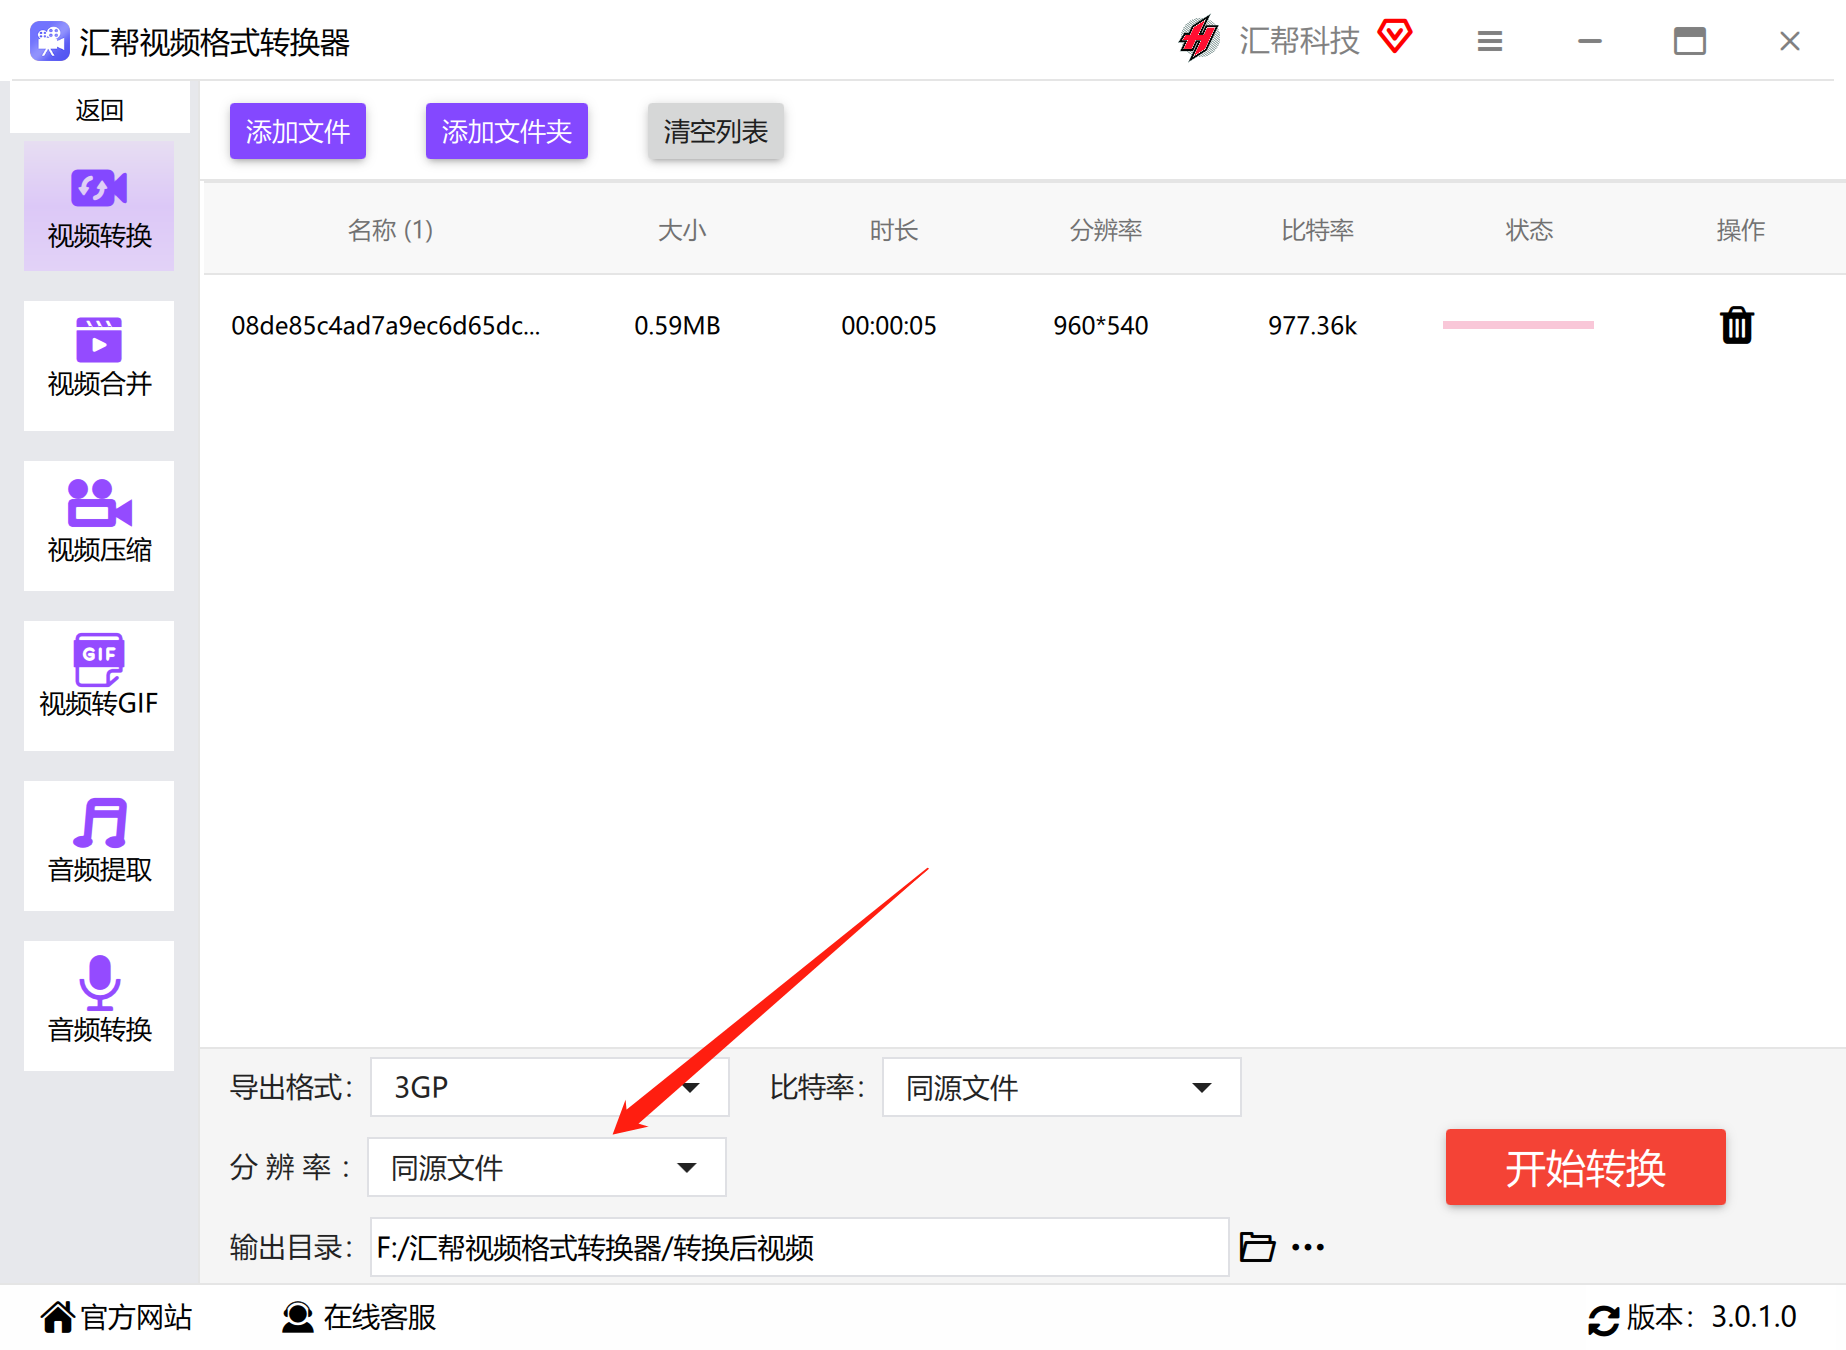This screenshot has width=1846, height=1350.
Task: Open the 视频压缩 video compress module
Action: coord(99,526)
